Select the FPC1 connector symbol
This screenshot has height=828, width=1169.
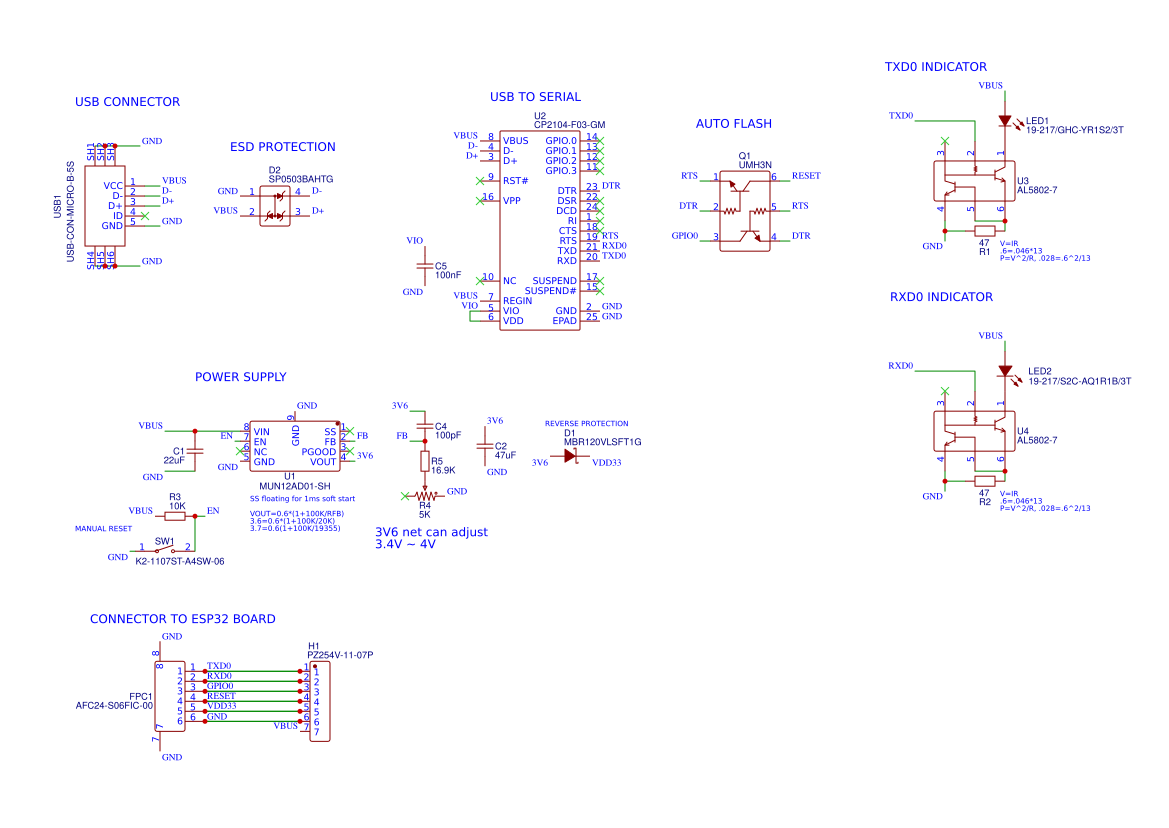(x=170, y=696)
